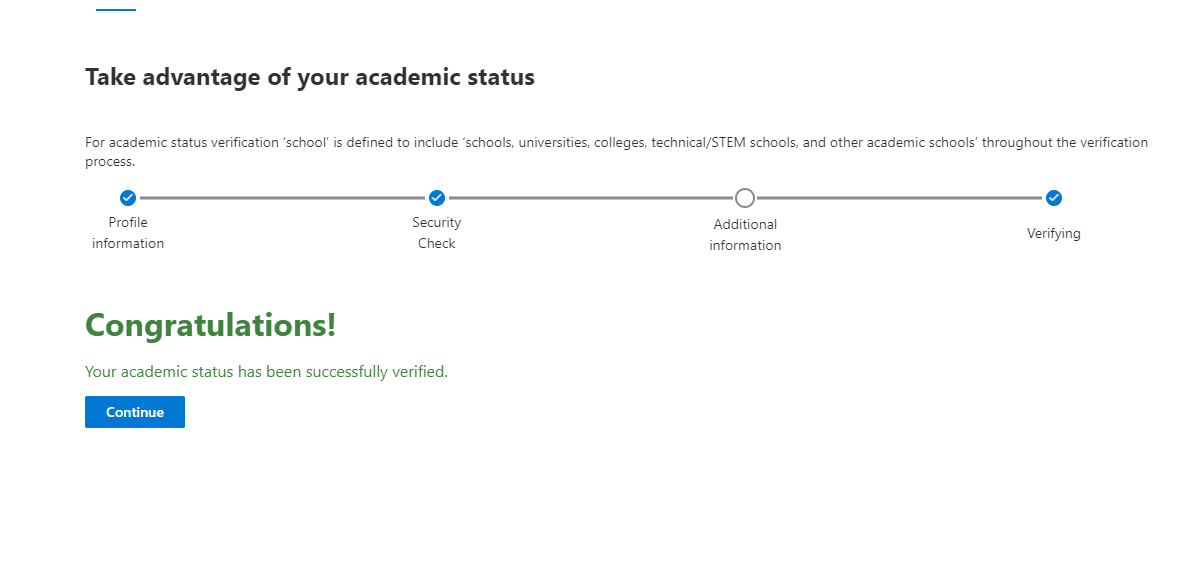
Task: Click the Security Check completed checkmark icon
Action: [x=436, y=198]
